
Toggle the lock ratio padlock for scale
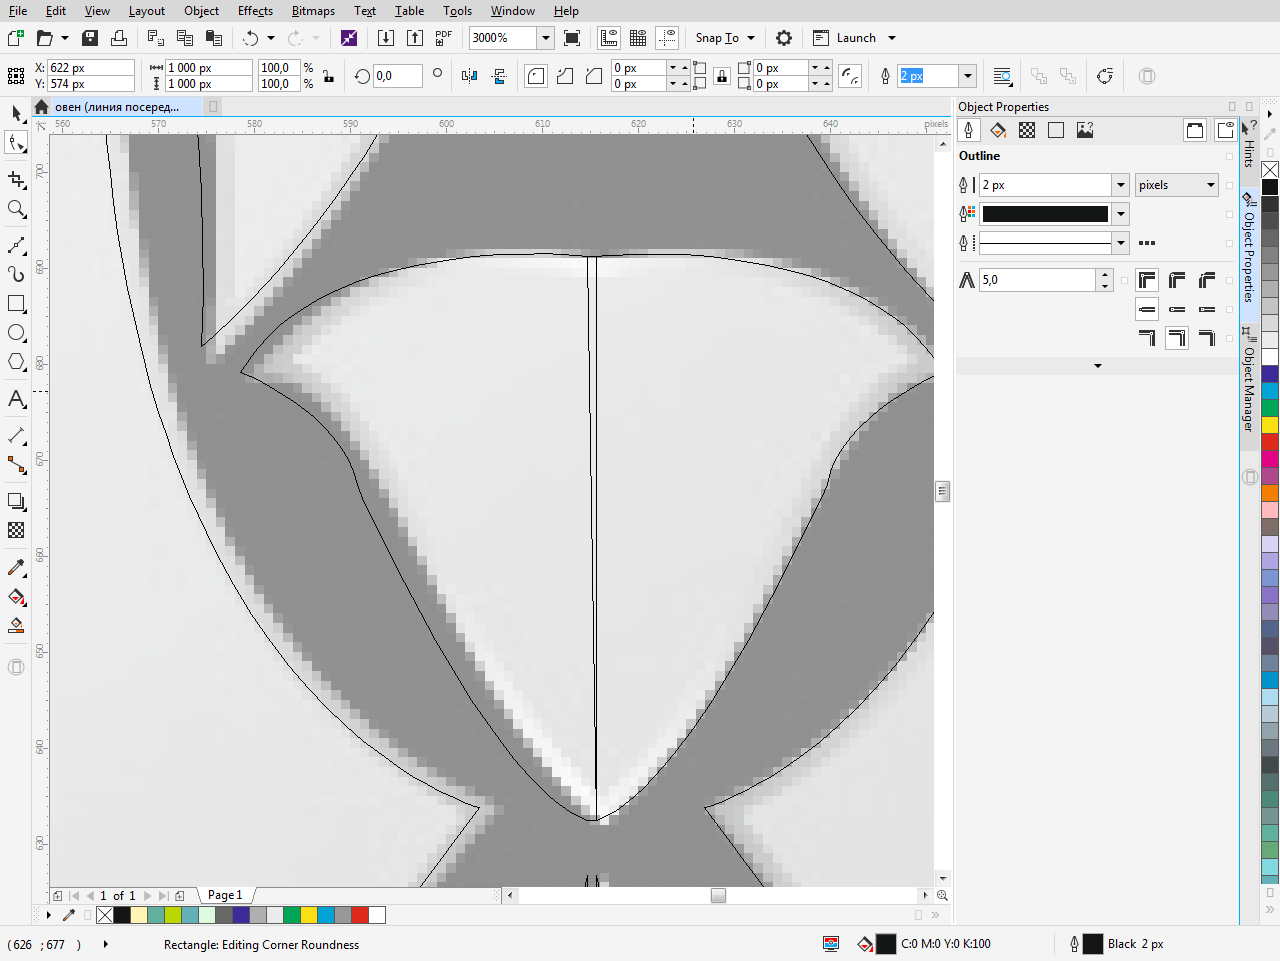click(328, 76)
